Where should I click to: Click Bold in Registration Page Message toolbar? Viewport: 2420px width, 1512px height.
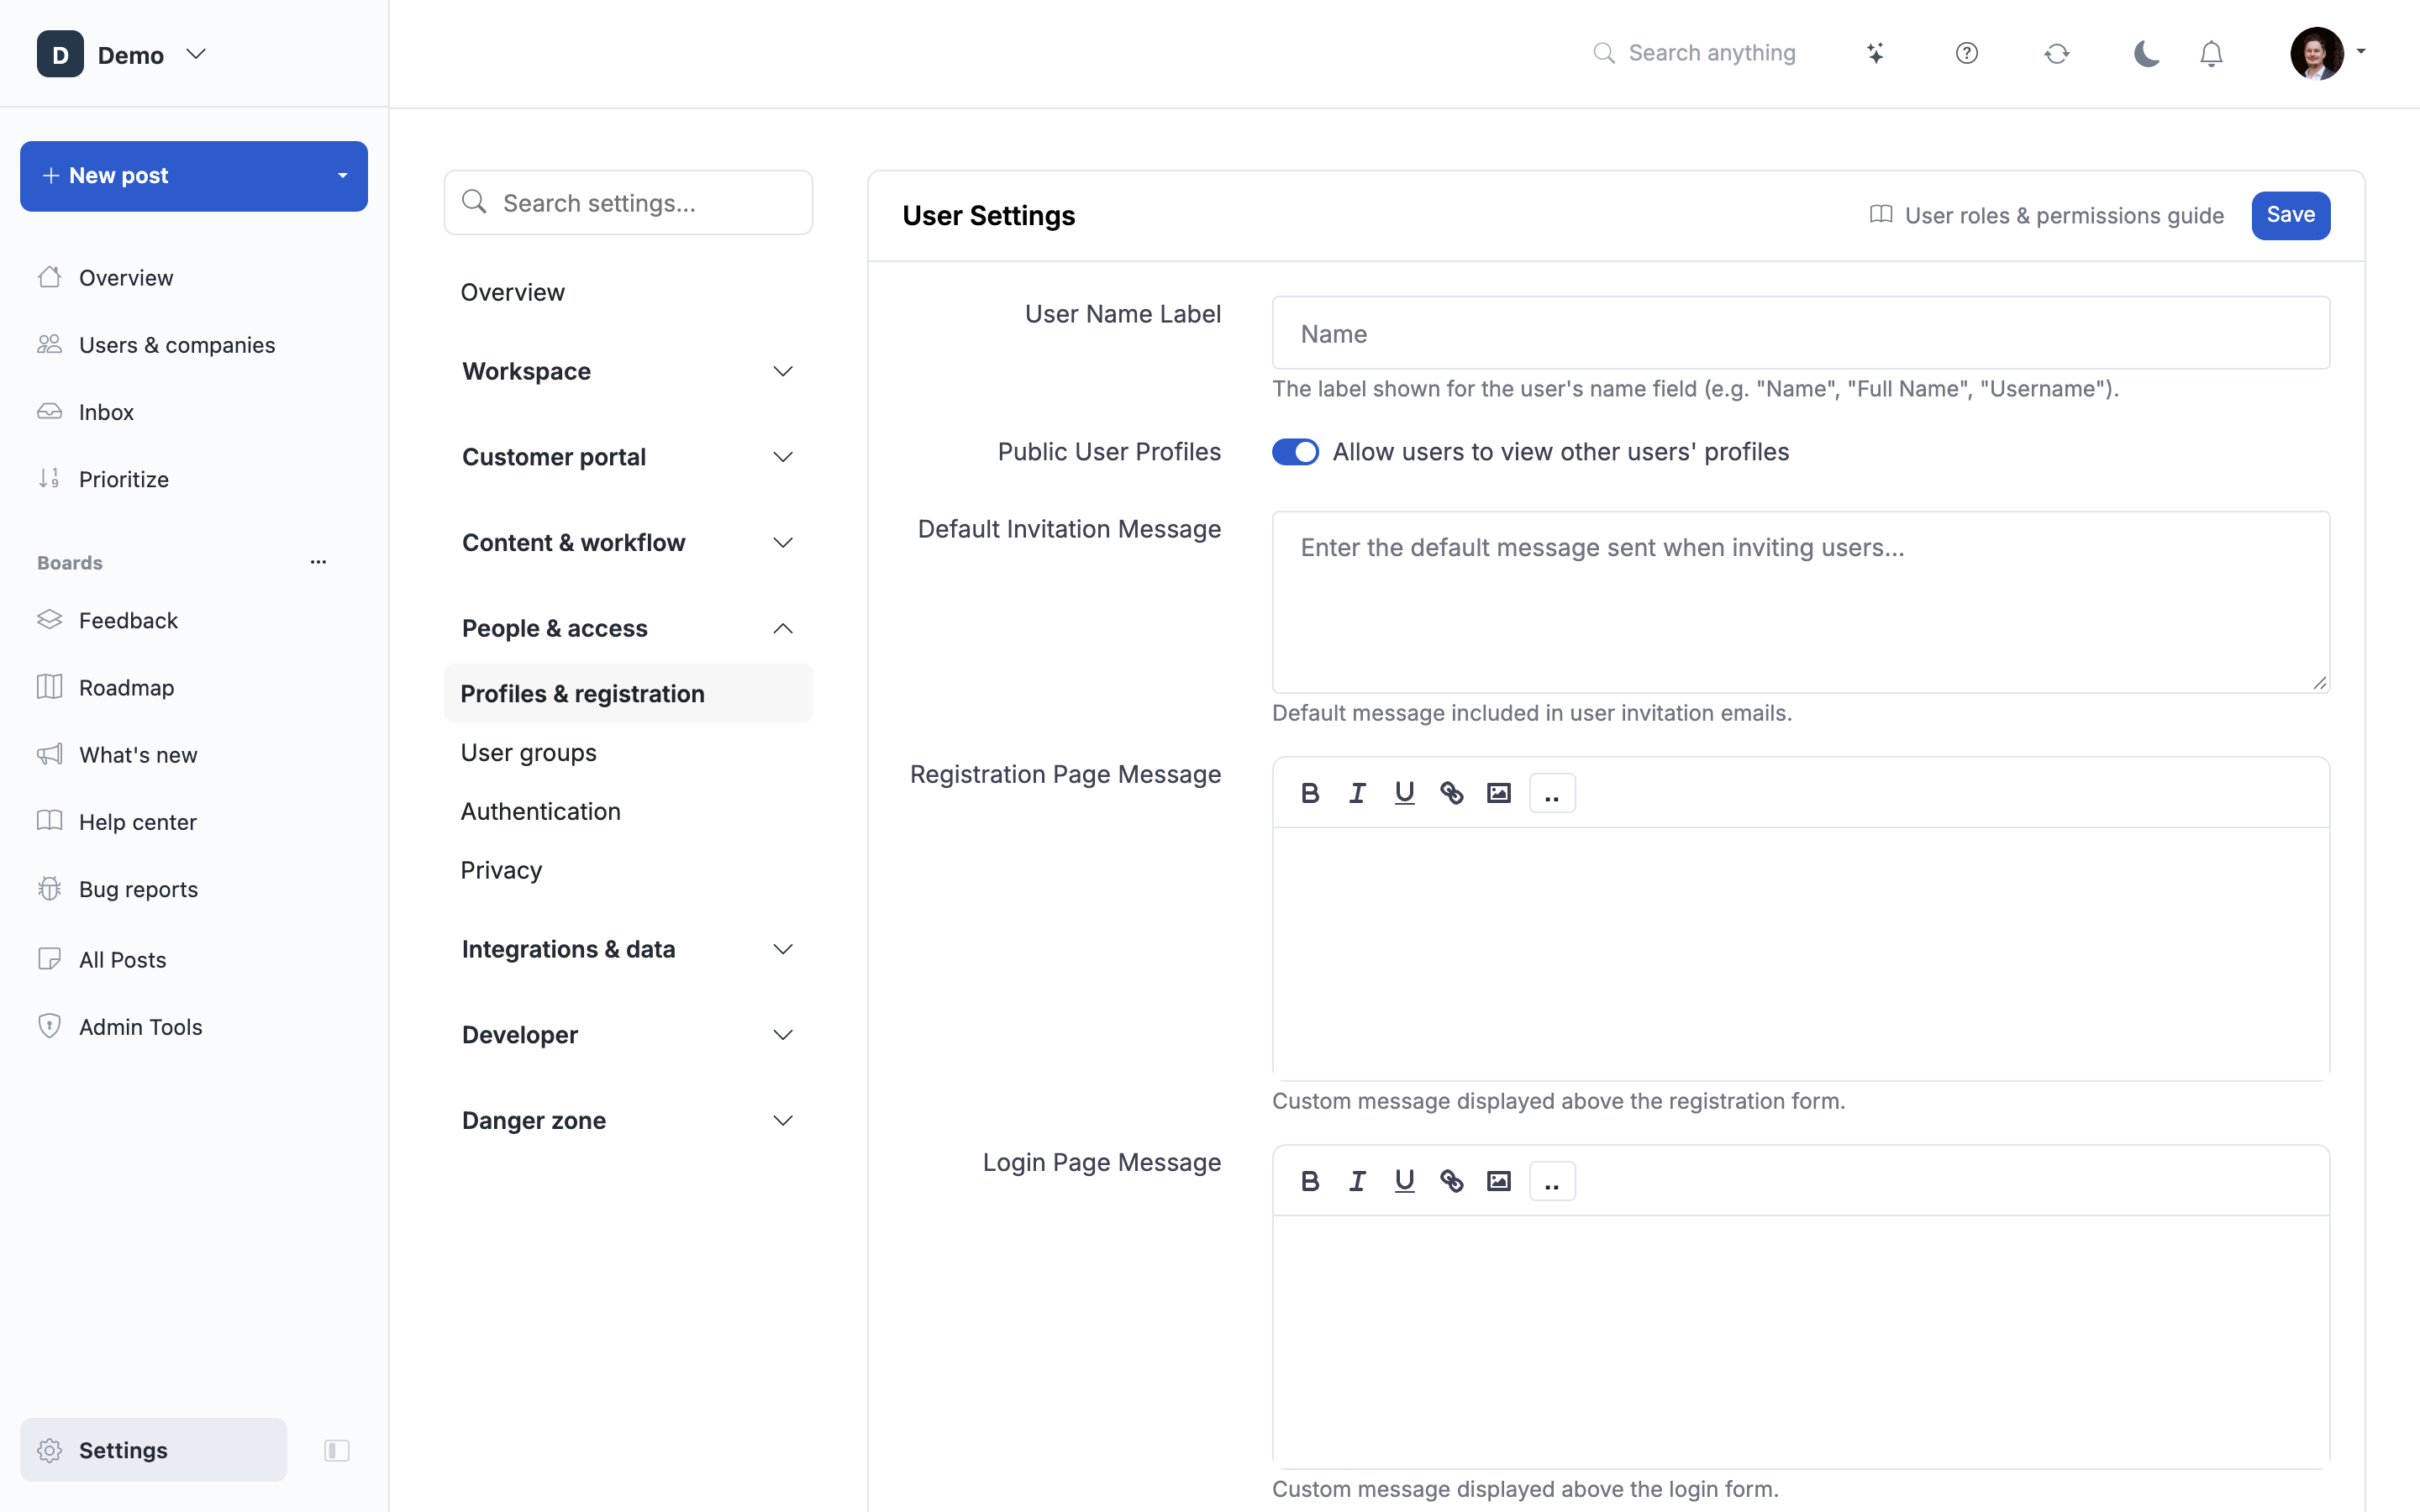1310,793
